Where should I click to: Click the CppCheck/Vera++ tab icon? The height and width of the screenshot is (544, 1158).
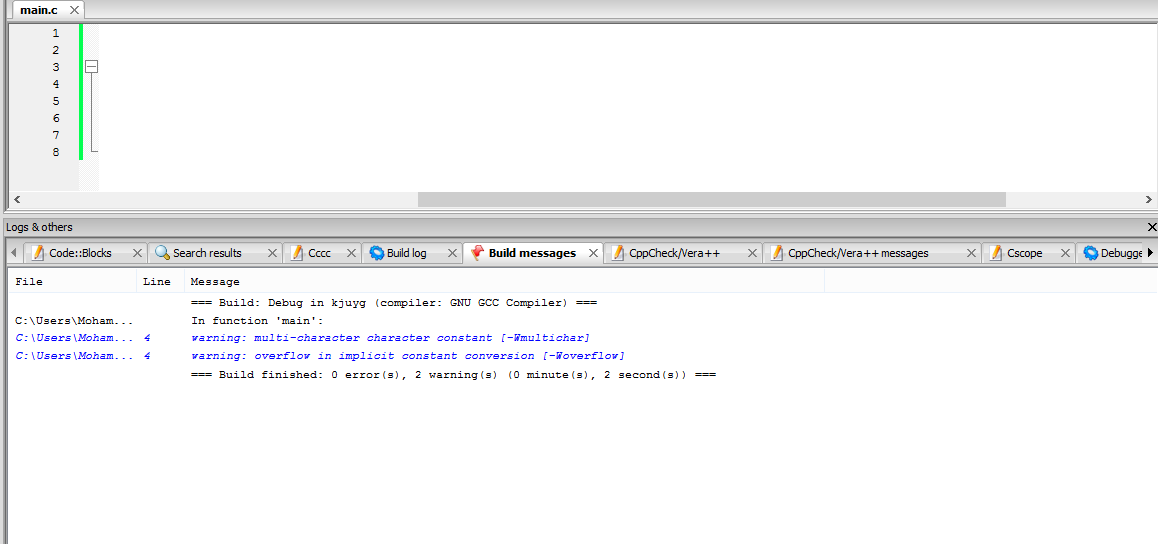pyautogui.click(x=618, y=253)
